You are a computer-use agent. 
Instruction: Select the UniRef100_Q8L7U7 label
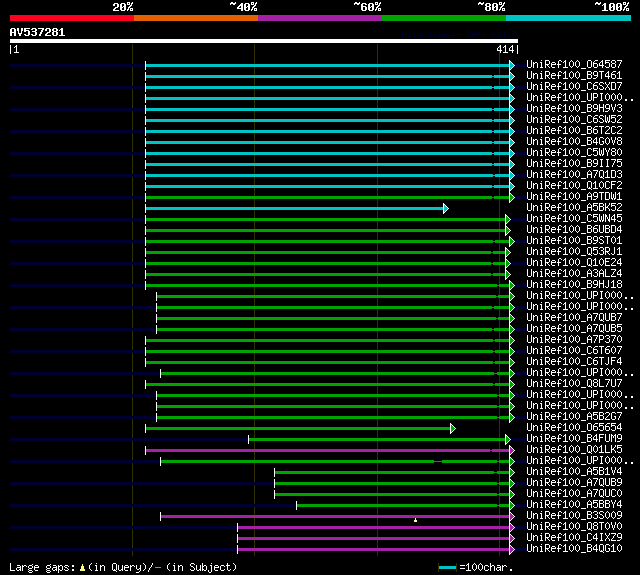click(574, 384)
